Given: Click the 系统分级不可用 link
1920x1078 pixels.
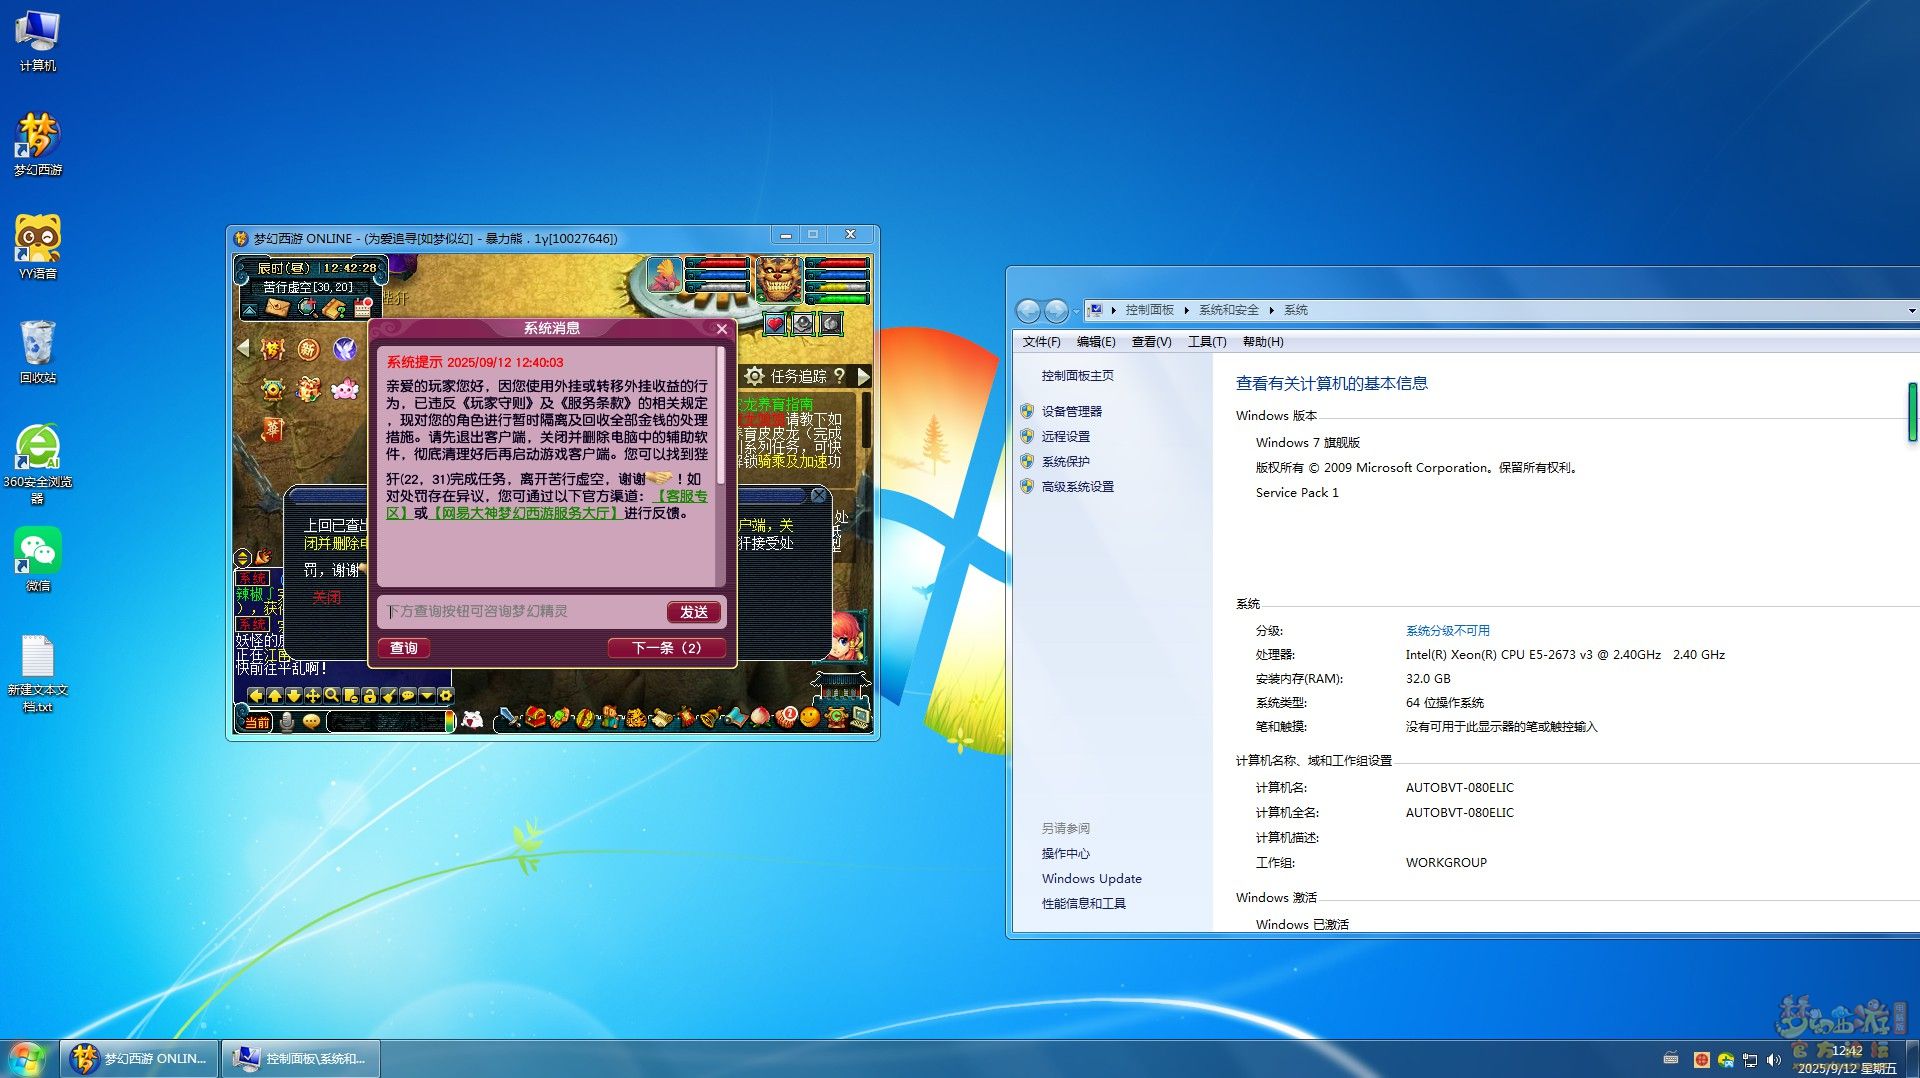Looking at the screenshot, I should (1448, 630).
